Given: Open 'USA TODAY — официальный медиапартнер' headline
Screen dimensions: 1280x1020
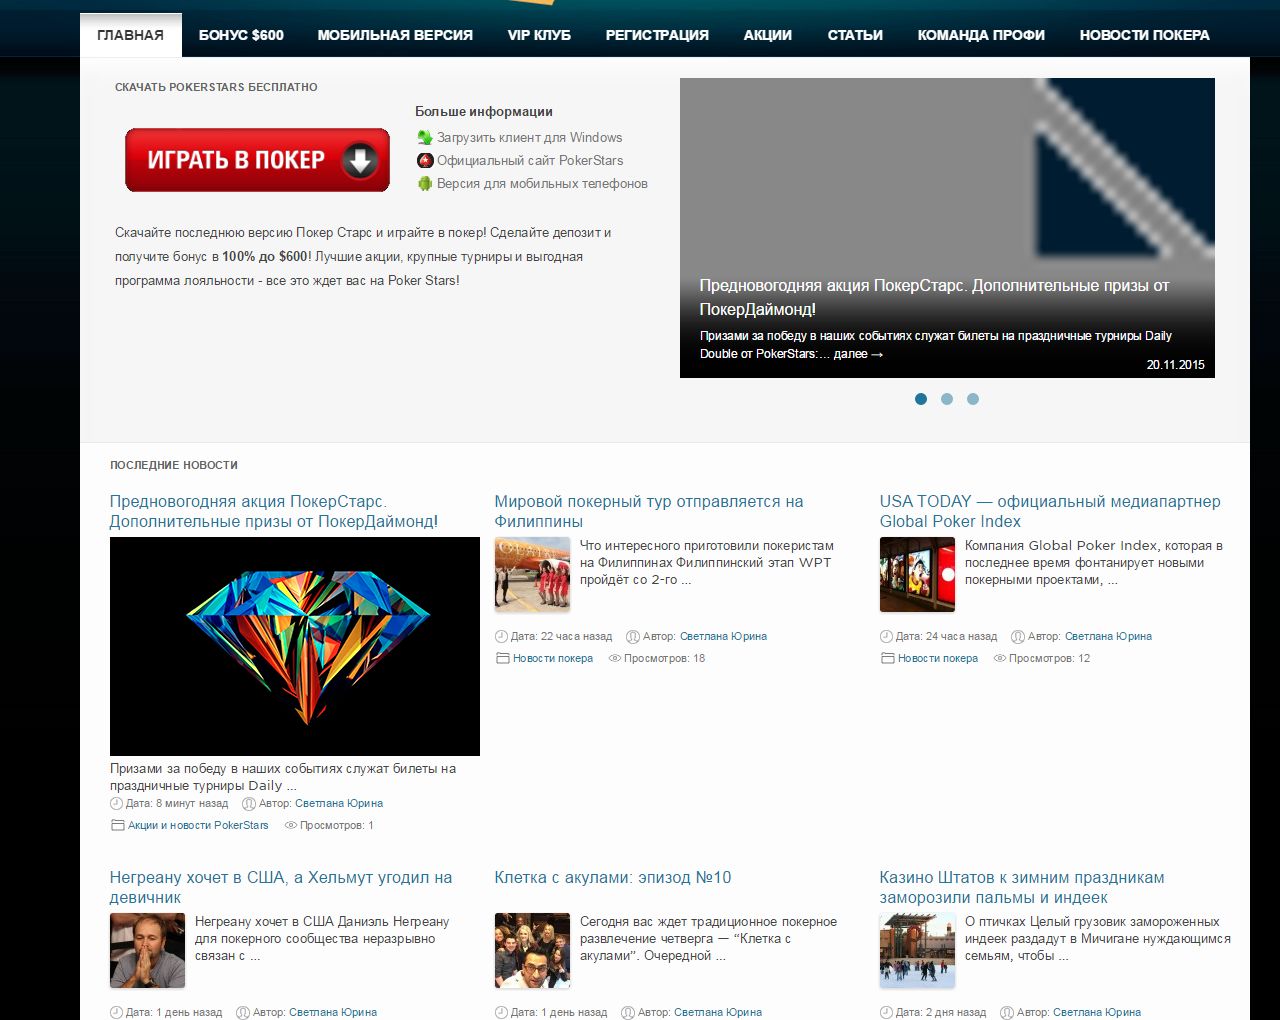Looking at the screenshot, I should coord(1050,511).
